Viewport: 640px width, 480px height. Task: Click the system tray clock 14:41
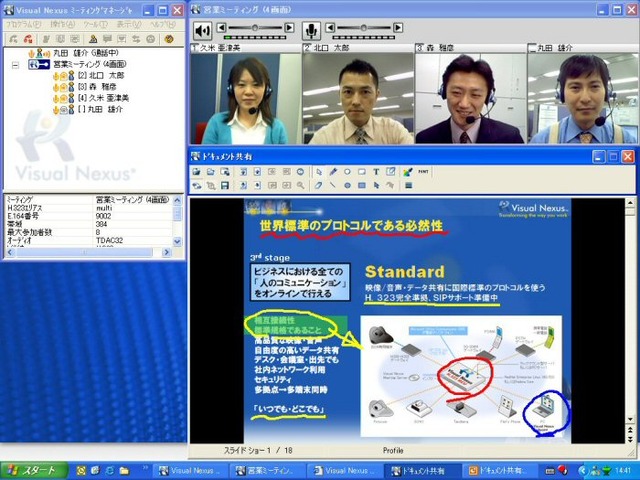[624, 471]
